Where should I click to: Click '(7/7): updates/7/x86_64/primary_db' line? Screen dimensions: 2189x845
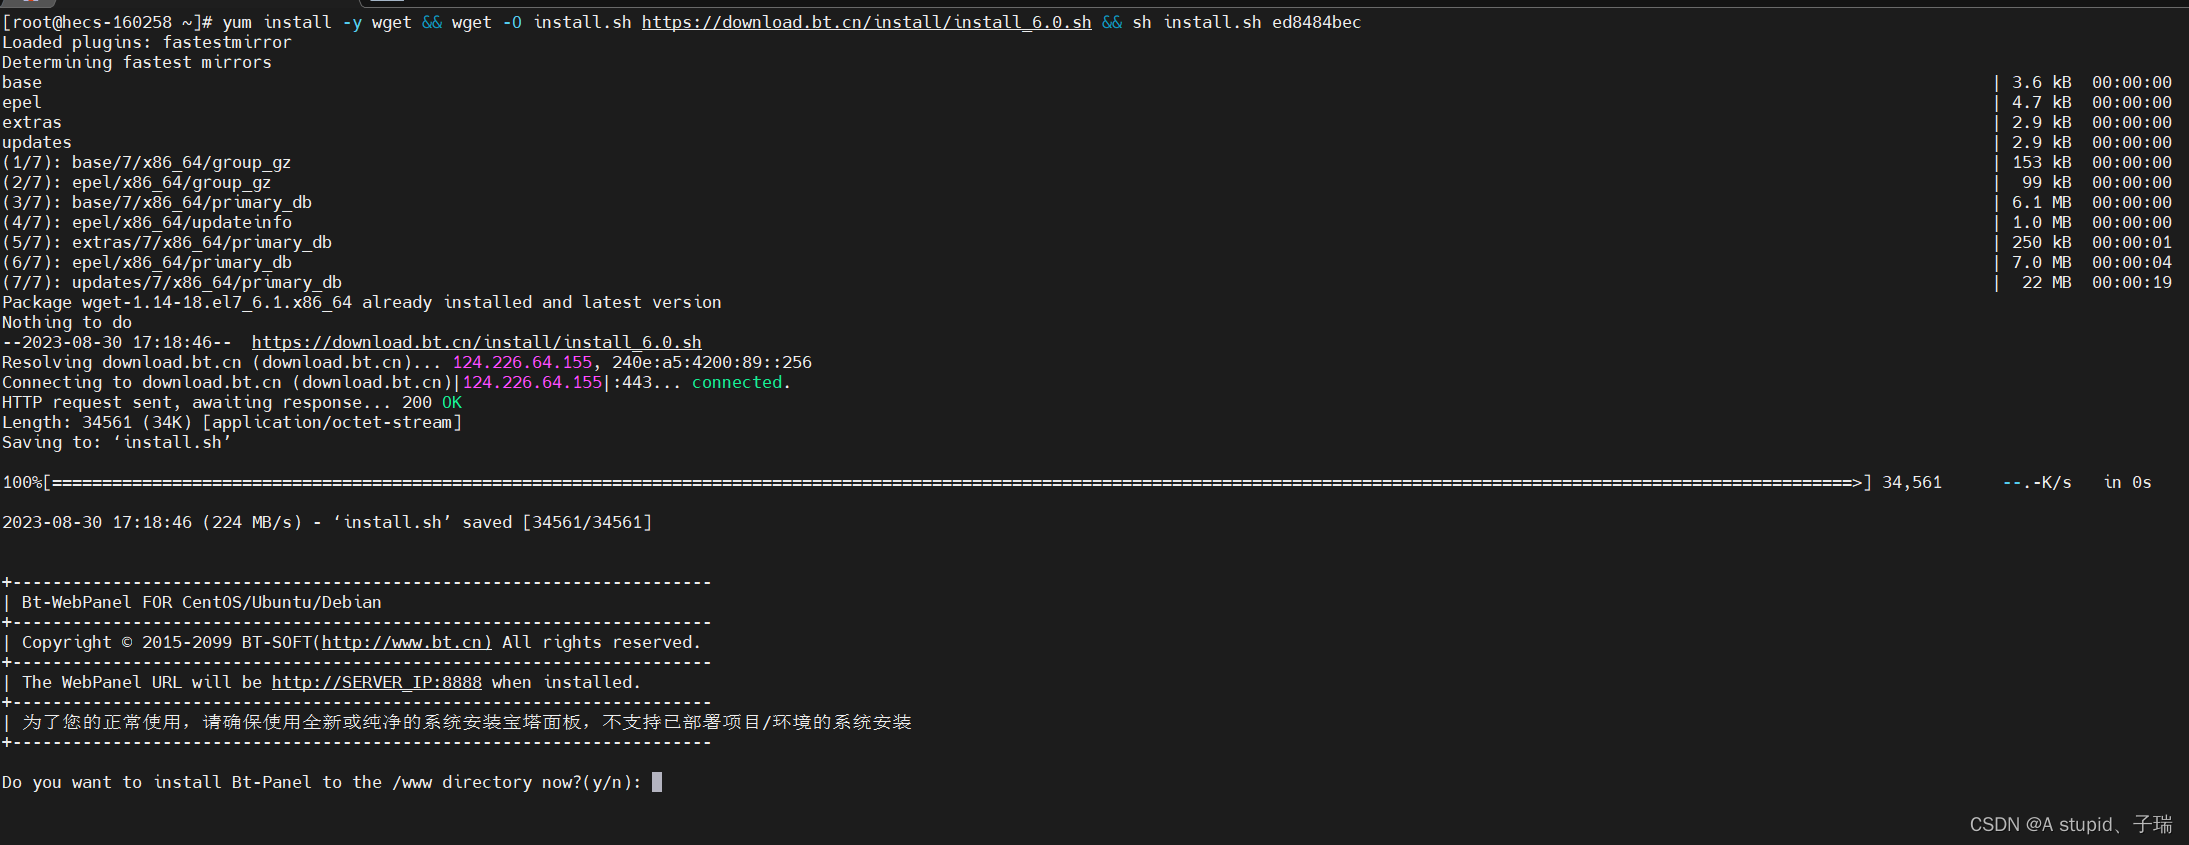pyautogui.click(x=172, y=282)
